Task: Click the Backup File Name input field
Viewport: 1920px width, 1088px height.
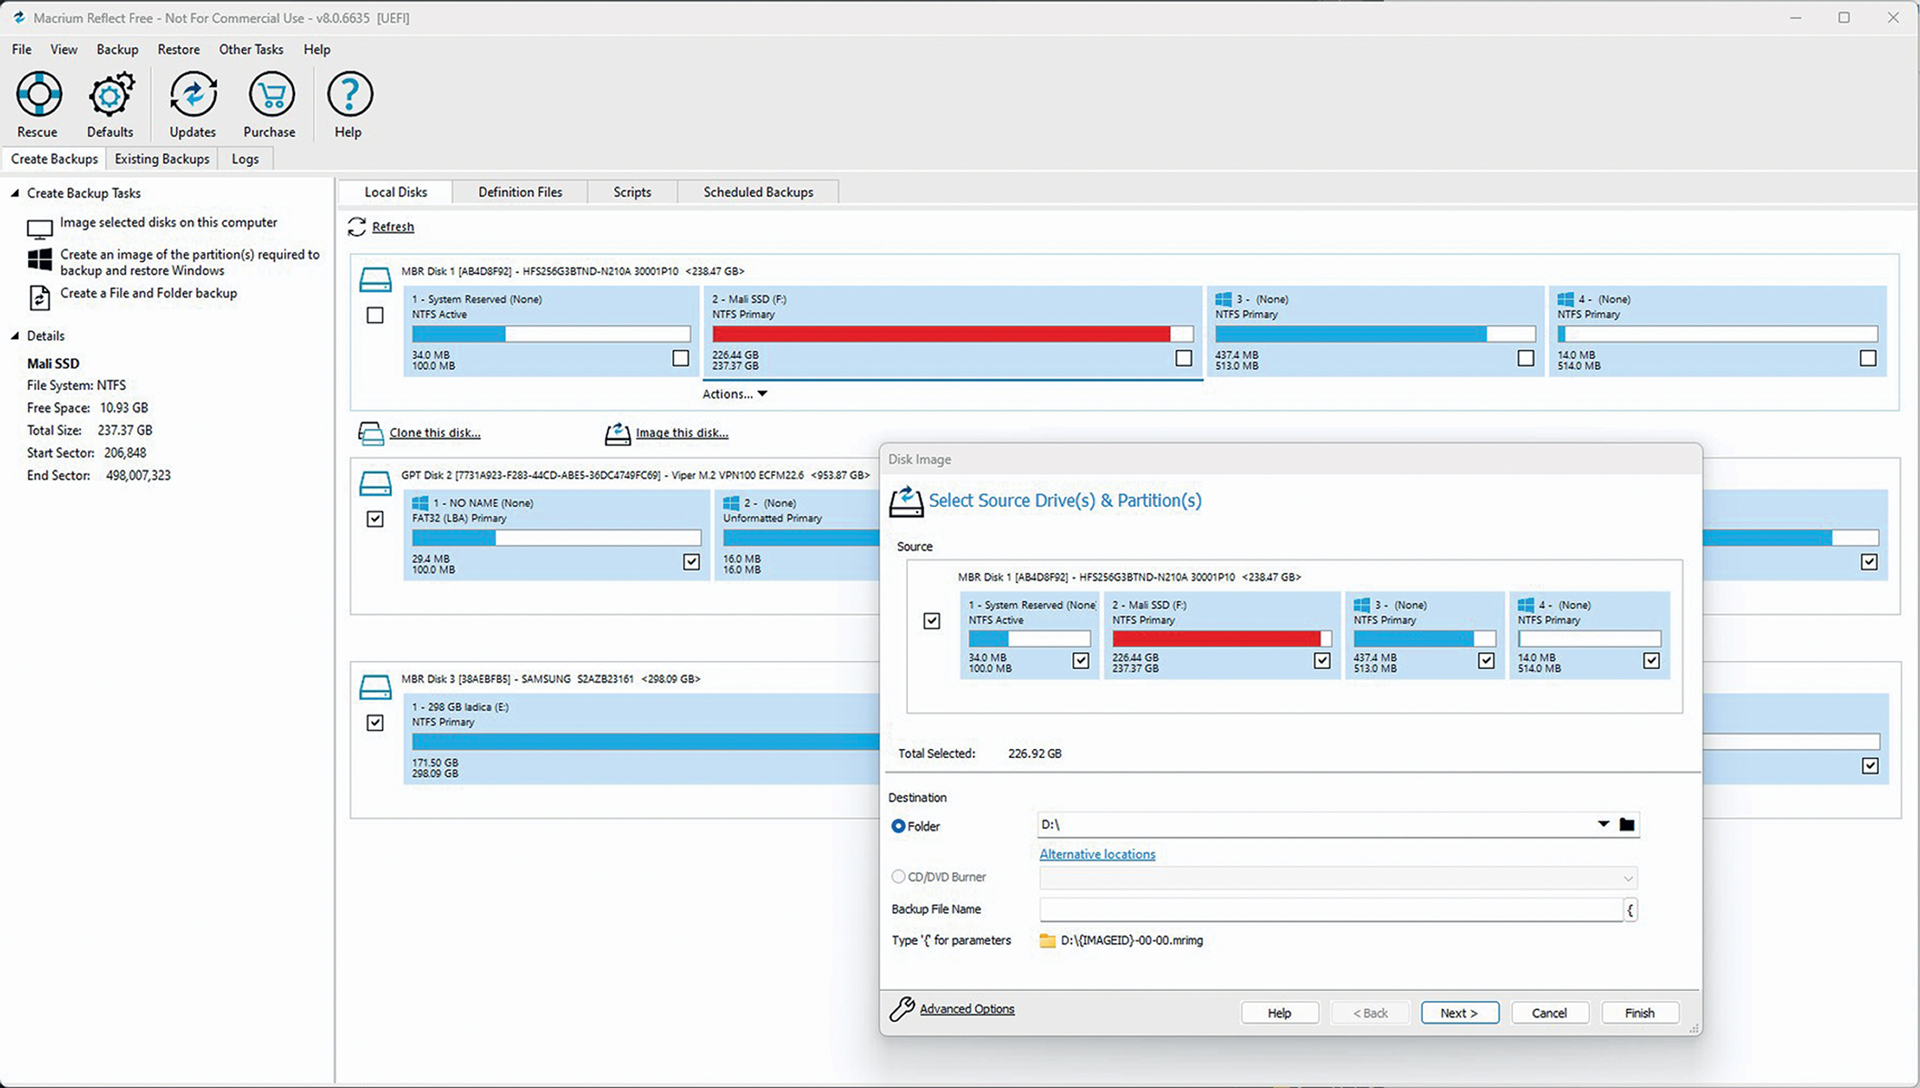Action: point(1330,909)
